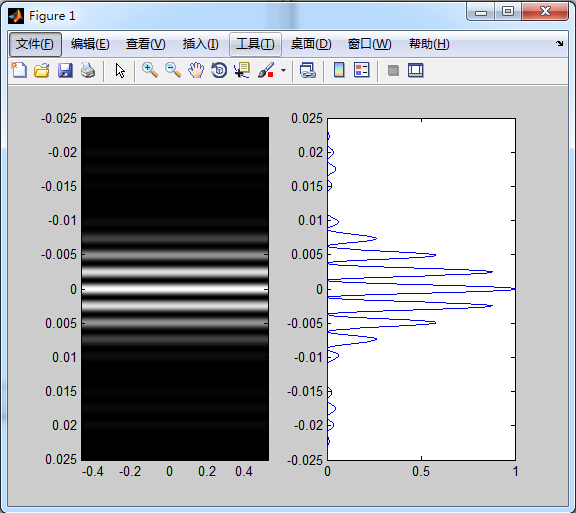Activate the Zoom Out magnifier
This screenshot has width=576, height=513.
173,70
